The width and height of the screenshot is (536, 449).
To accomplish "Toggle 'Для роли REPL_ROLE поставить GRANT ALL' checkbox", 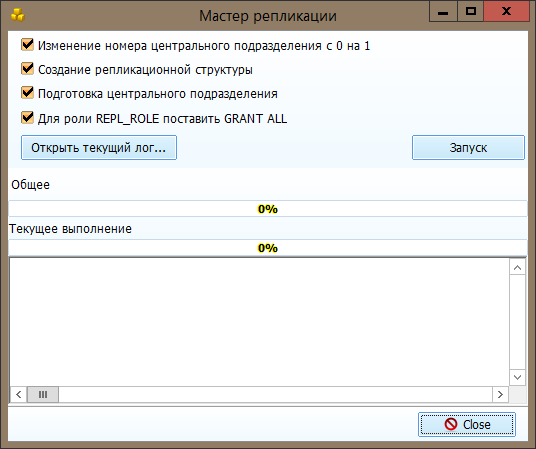I will pos(27,118).
